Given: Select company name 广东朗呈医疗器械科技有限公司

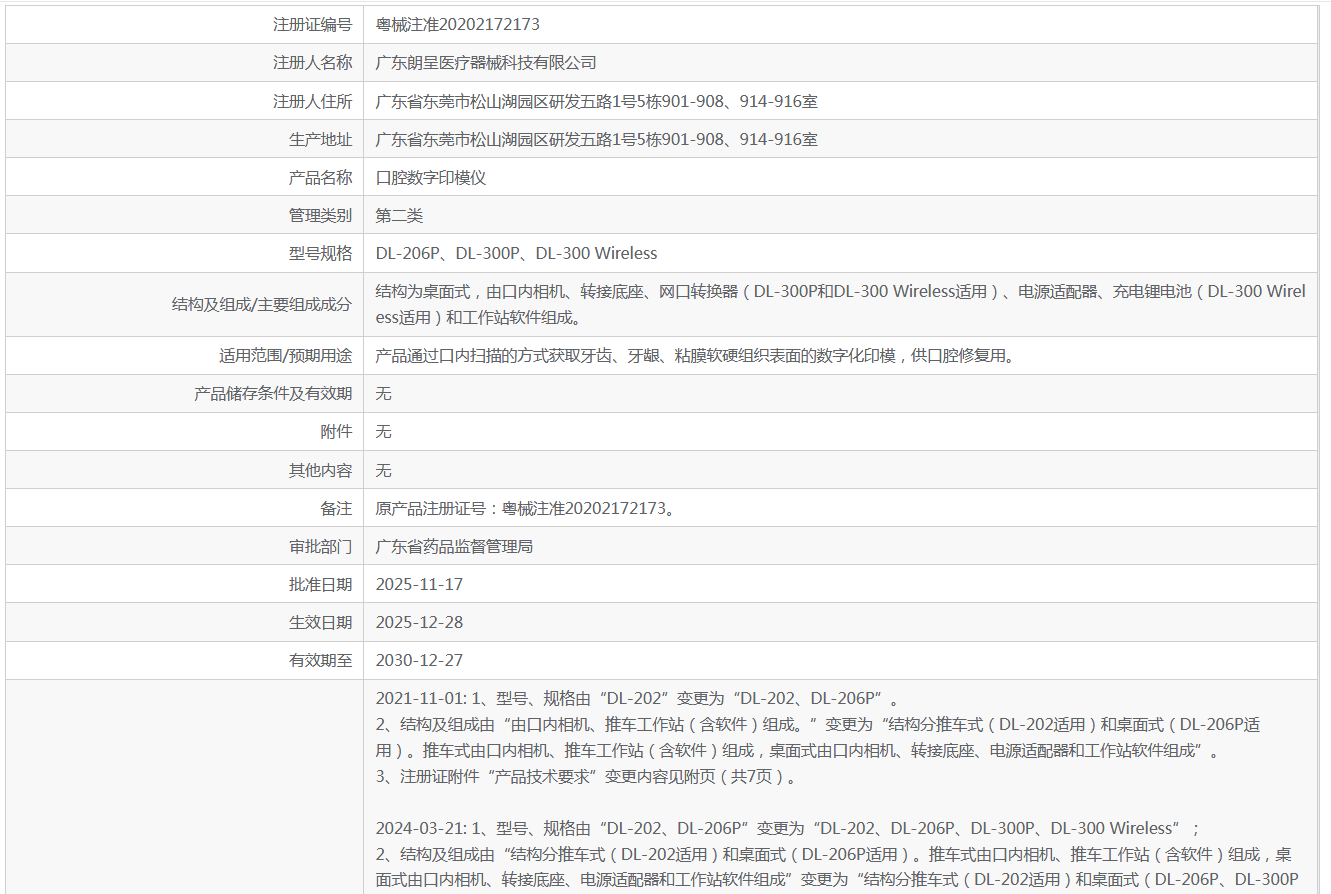Looking at the screenshot, I should click(x=486, y=63).
